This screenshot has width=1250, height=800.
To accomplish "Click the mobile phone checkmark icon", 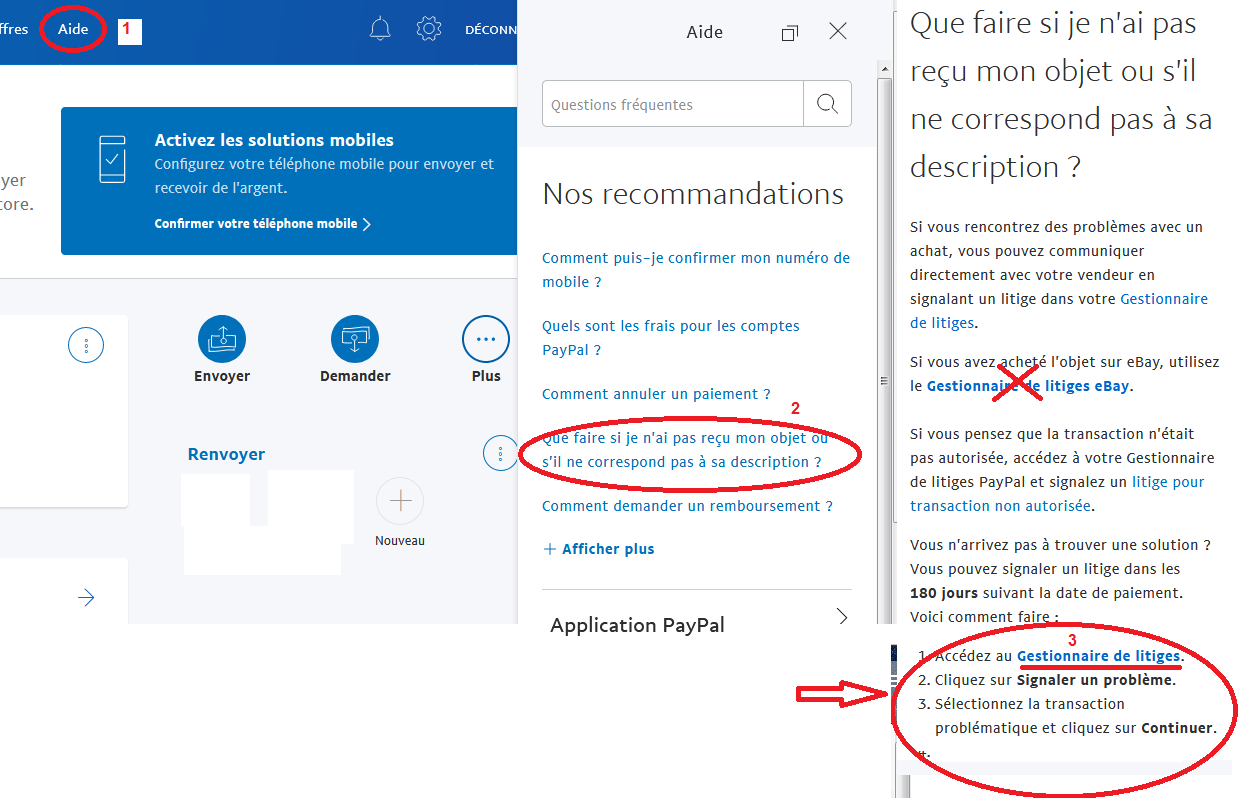I will point(113,158).
